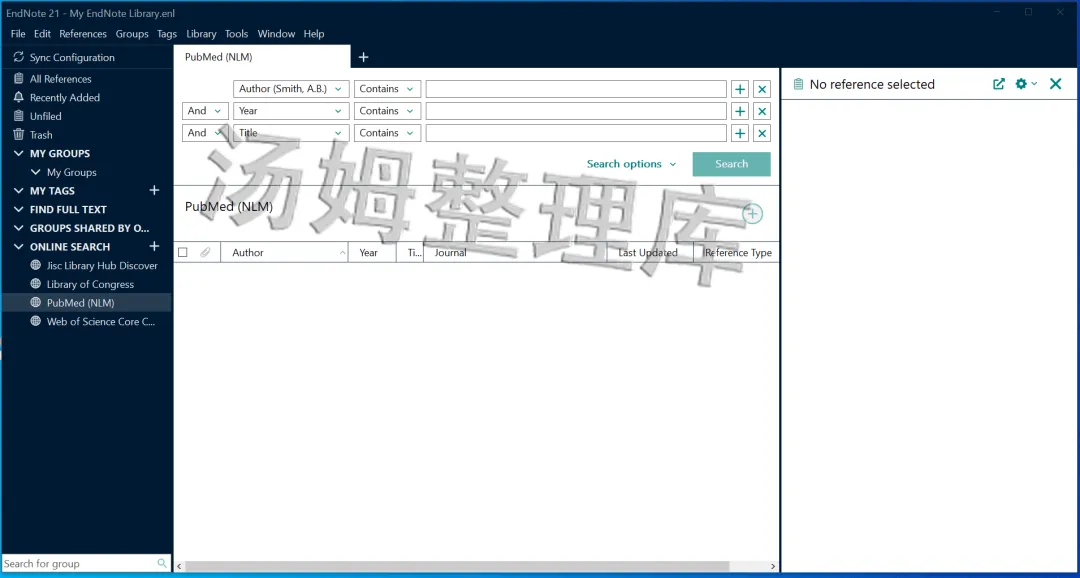
Task: Click the Author search text field
Action: 576,89
